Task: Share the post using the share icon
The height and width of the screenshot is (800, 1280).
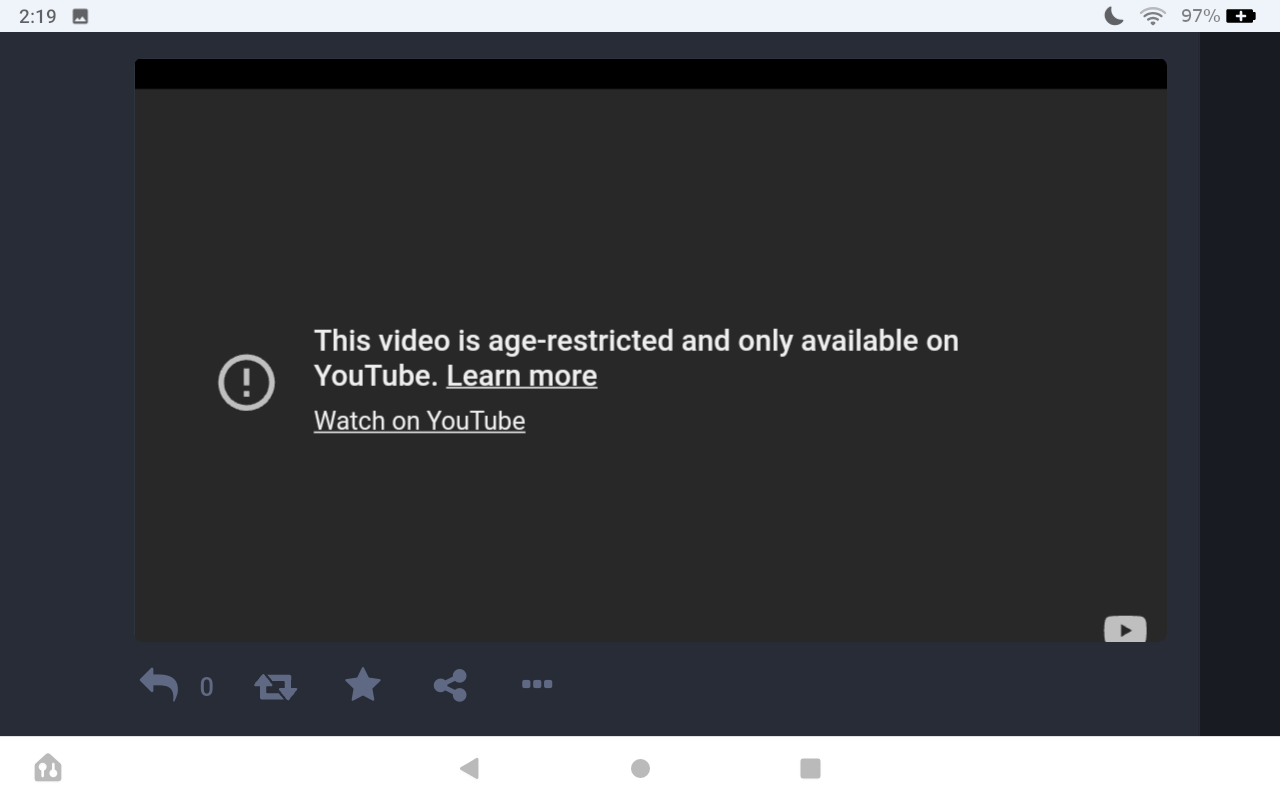Action: [x=450, y=685]
